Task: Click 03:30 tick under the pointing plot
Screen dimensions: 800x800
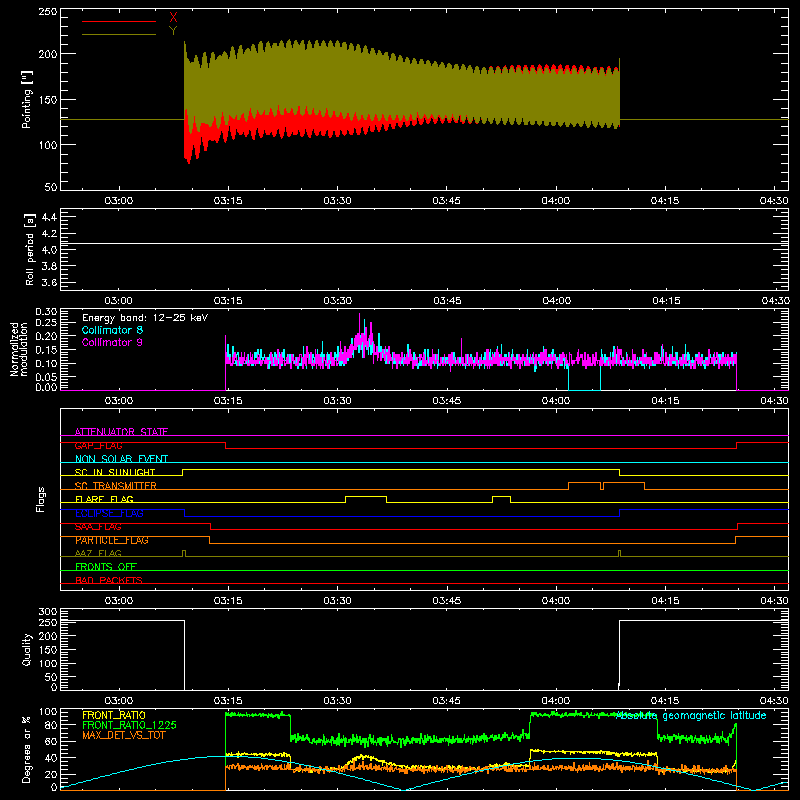Action: coord(337,201)
